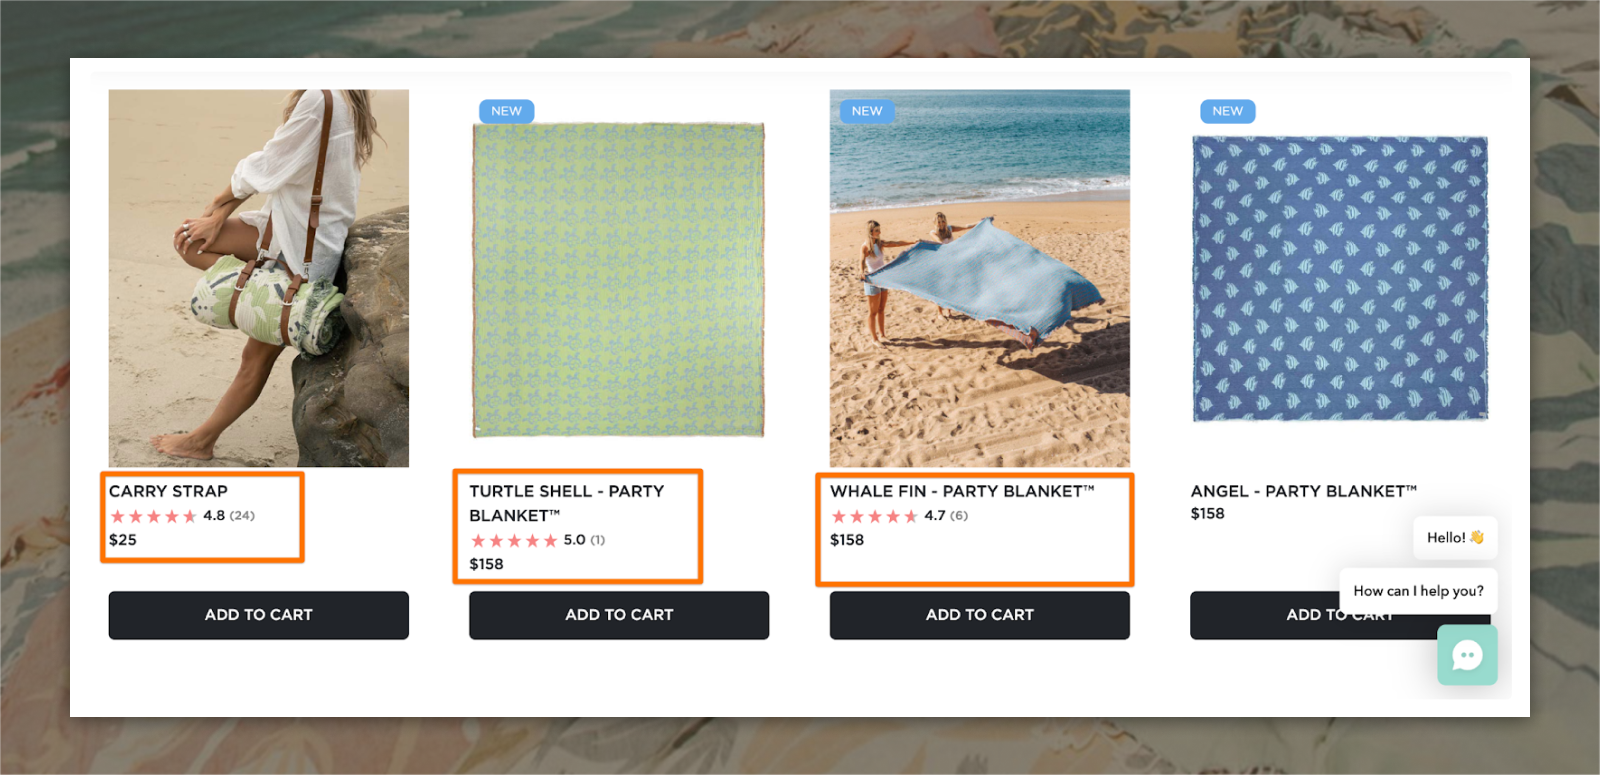Viewport: 1600px width, 775px height.
Task: Click the Carry Strap star rating
Action: [x=182, y=516]
